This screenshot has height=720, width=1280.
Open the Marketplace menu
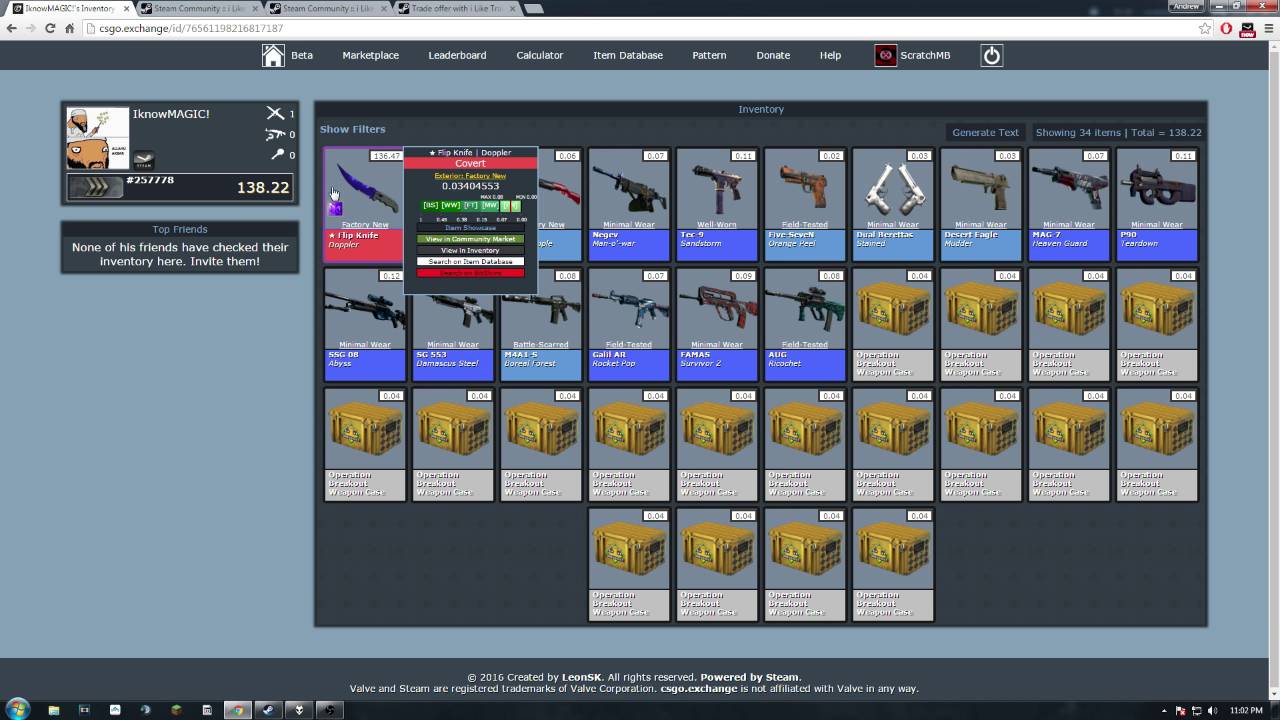tap(370, 55)
